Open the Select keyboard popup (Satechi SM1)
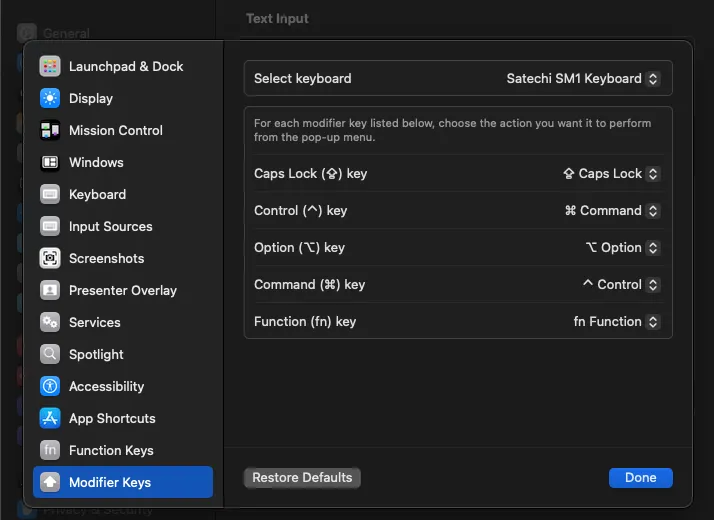 click(582, 78)
